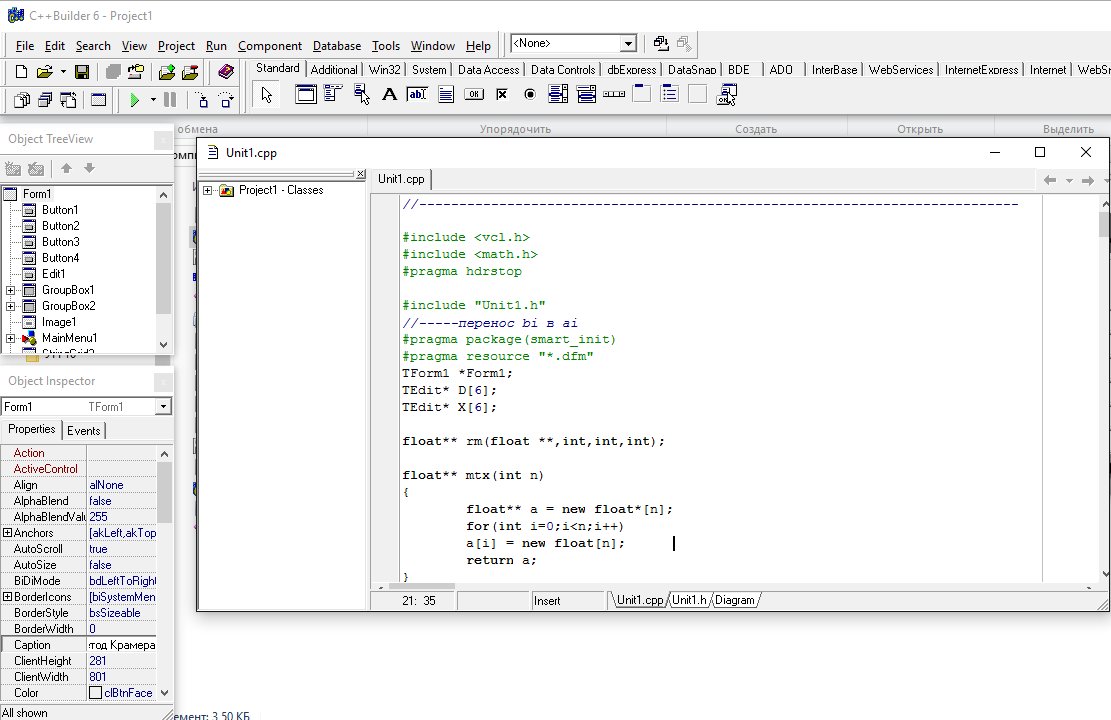Screen dimensions: 1111x720
Task: Select the CheckBox component icon
Action: pyautogui.click(x=502, y=94)
